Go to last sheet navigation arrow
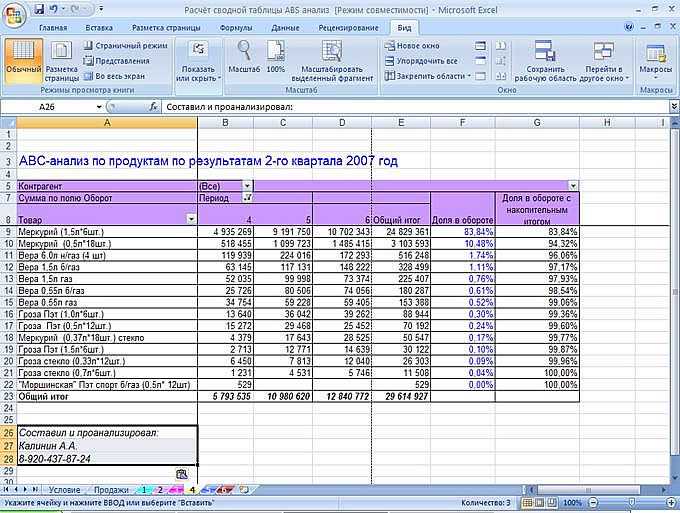 click(35, 490)
